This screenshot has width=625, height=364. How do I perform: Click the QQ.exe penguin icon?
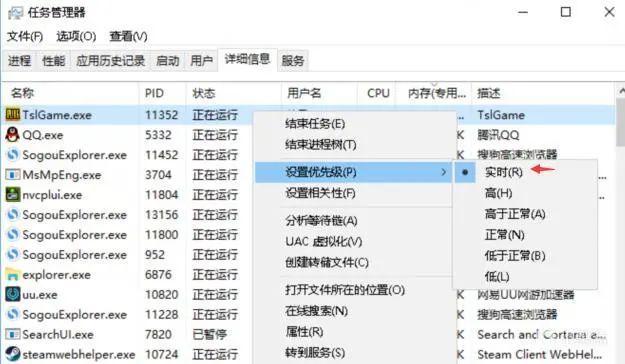[x=12, y=135]
